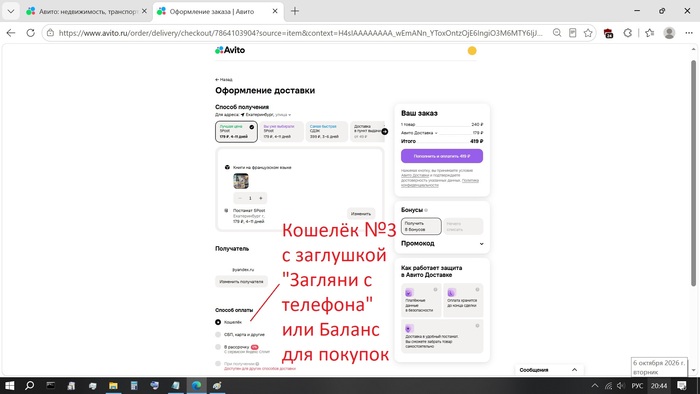
Task: Open the reader view icon in address bar
Action: click(x=573, y=33)
